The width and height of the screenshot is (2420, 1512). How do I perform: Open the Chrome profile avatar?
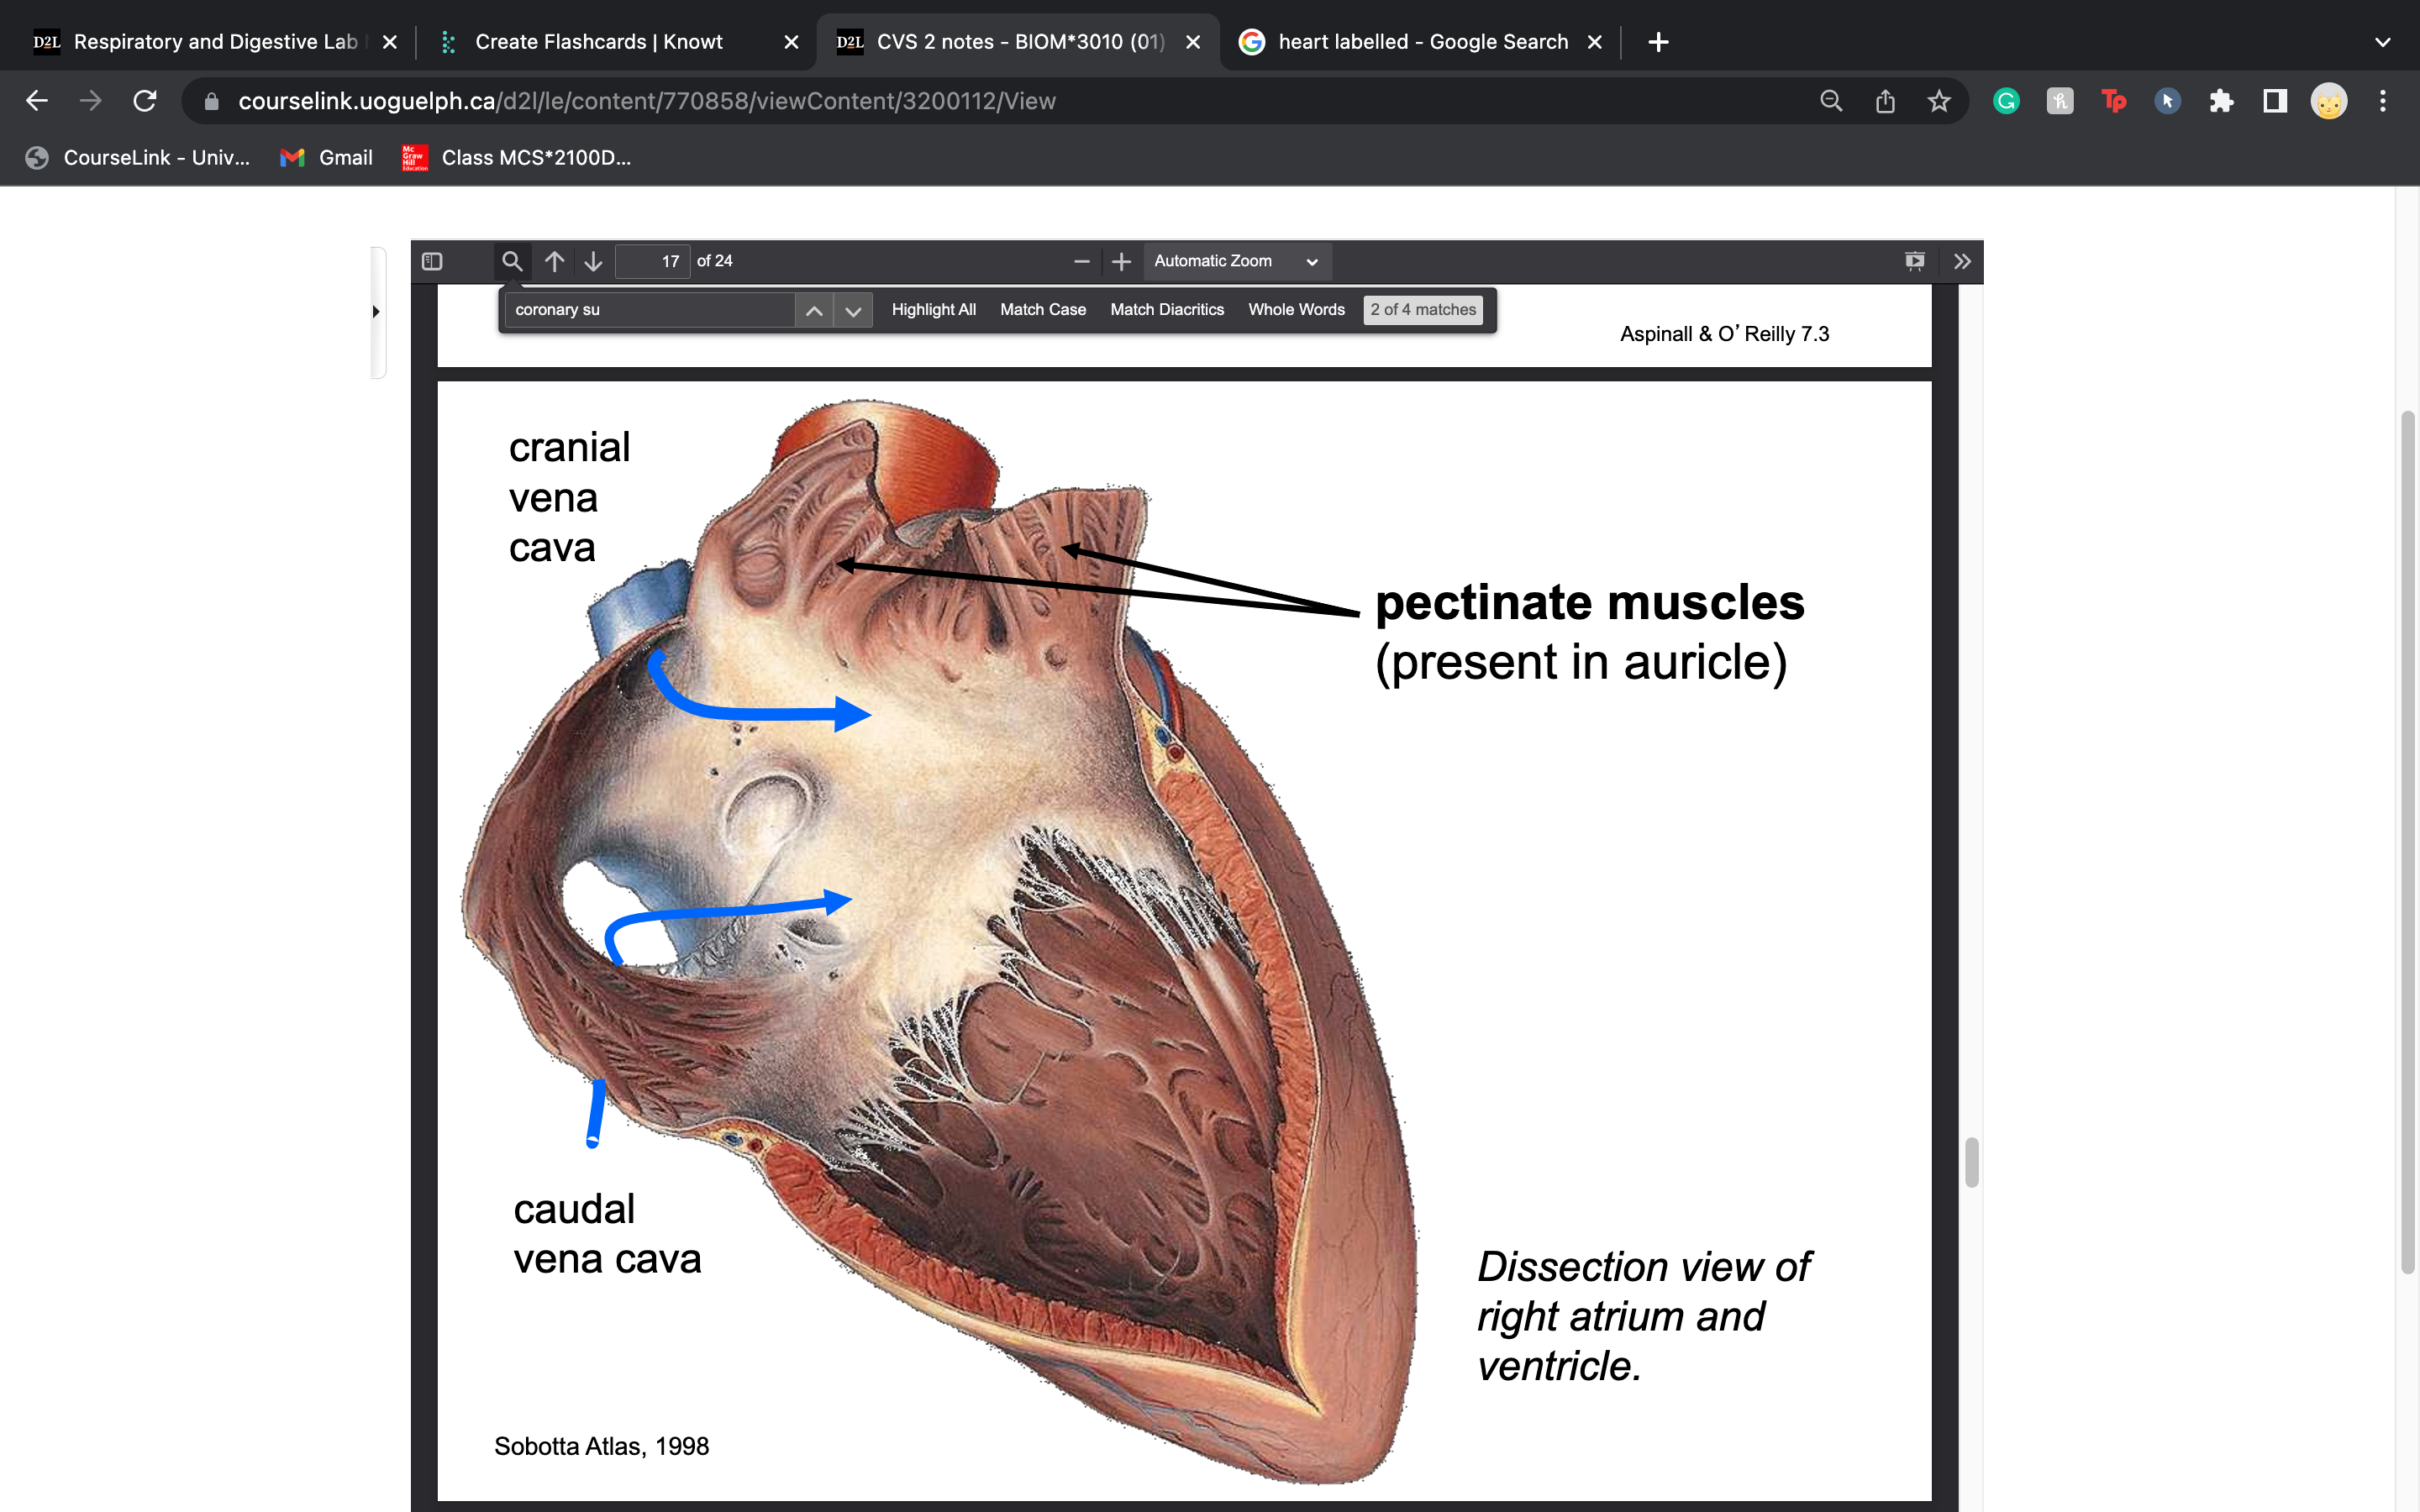(x=2329, y=101)
